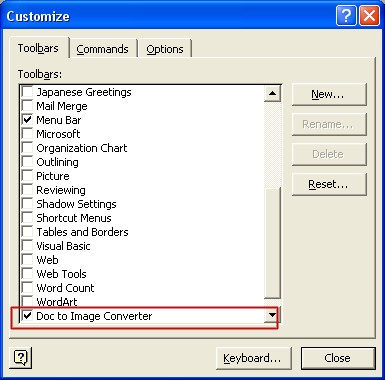Enable the Reviewing toolbar checkbox

tap(27, 189)
